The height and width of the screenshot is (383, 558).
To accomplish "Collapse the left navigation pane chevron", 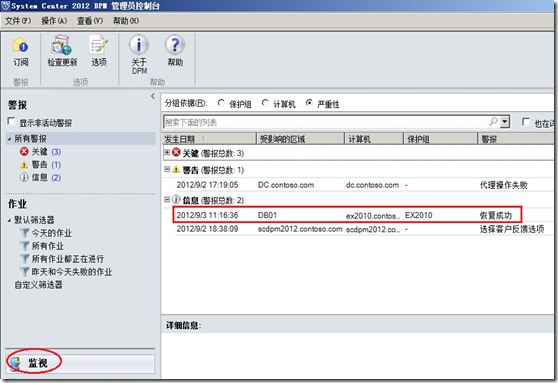I will (153, 96).
